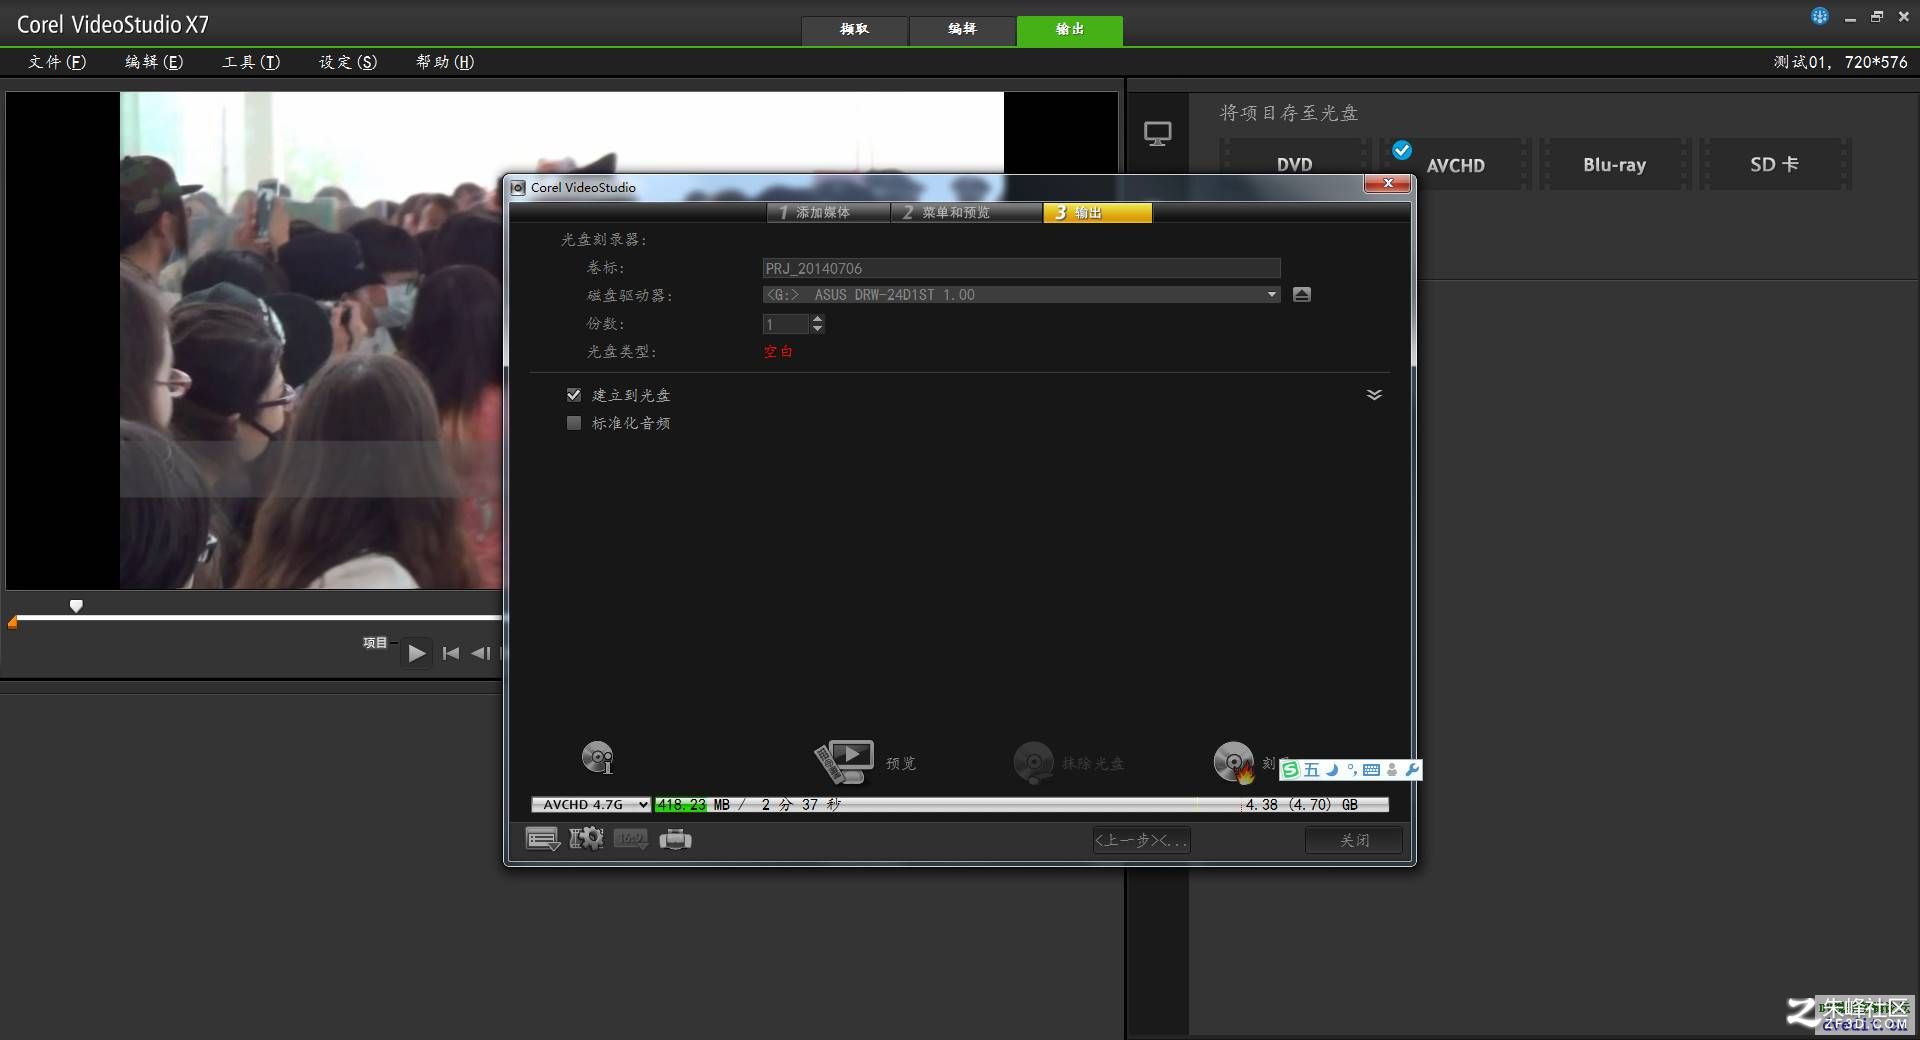
Task: Go to step 1 Add Media
Action: [829, 212]
